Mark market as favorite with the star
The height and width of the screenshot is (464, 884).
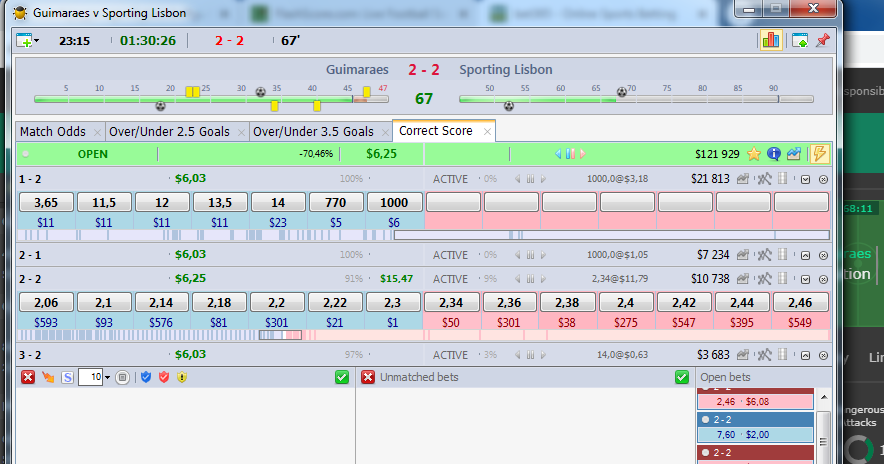(x=753, y=154)
